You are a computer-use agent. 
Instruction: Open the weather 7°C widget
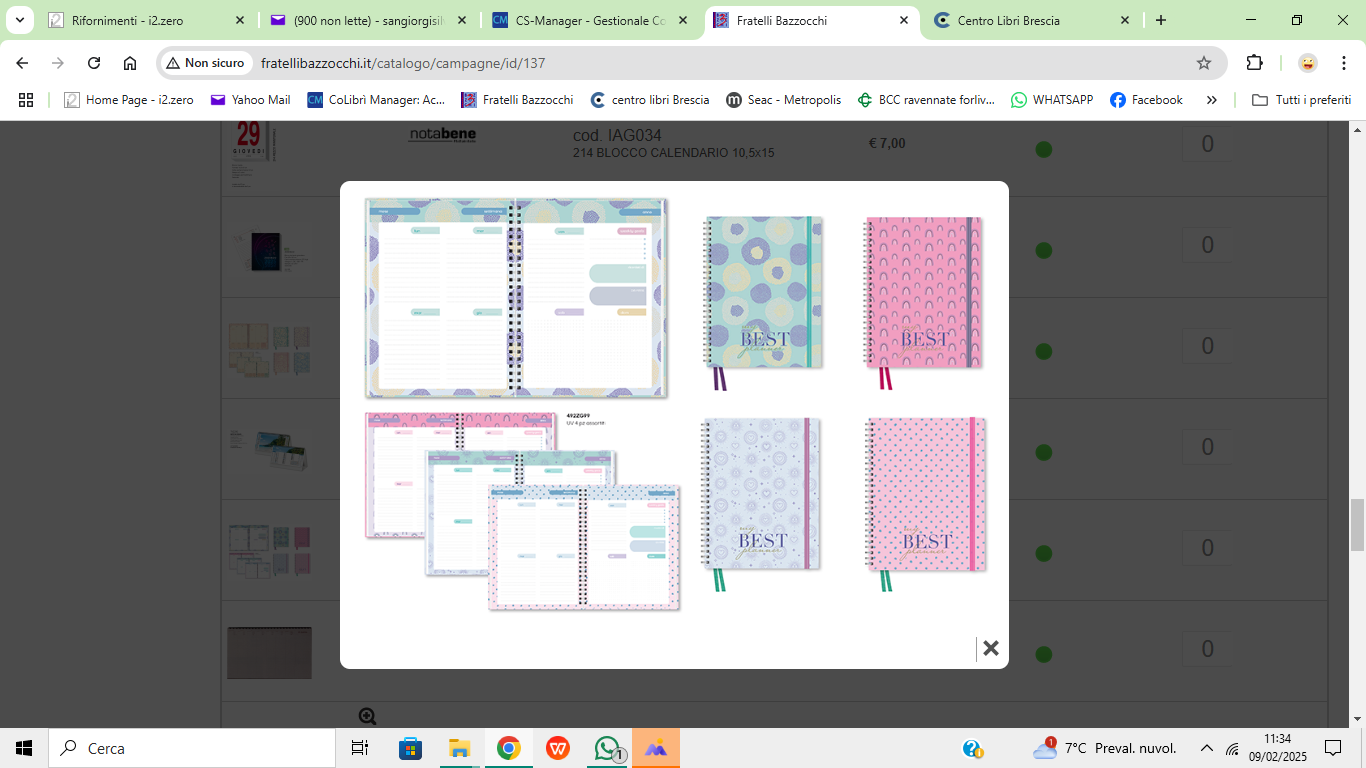[1105, 748]
